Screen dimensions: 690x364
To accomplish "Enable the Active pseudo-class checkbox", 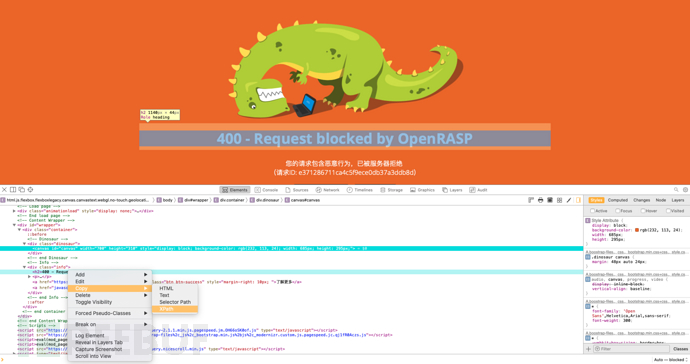I will click(592, 211).
